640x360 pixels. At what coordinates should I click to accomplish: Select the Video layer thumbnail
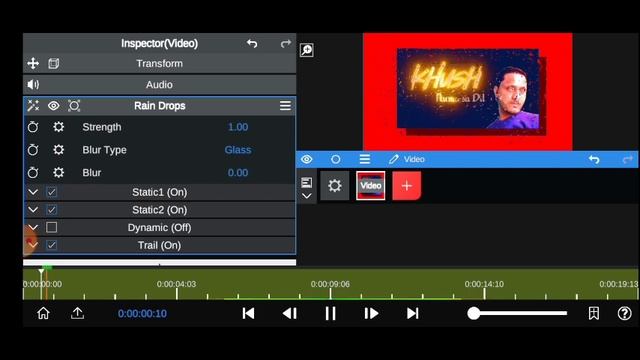point(371,186)
